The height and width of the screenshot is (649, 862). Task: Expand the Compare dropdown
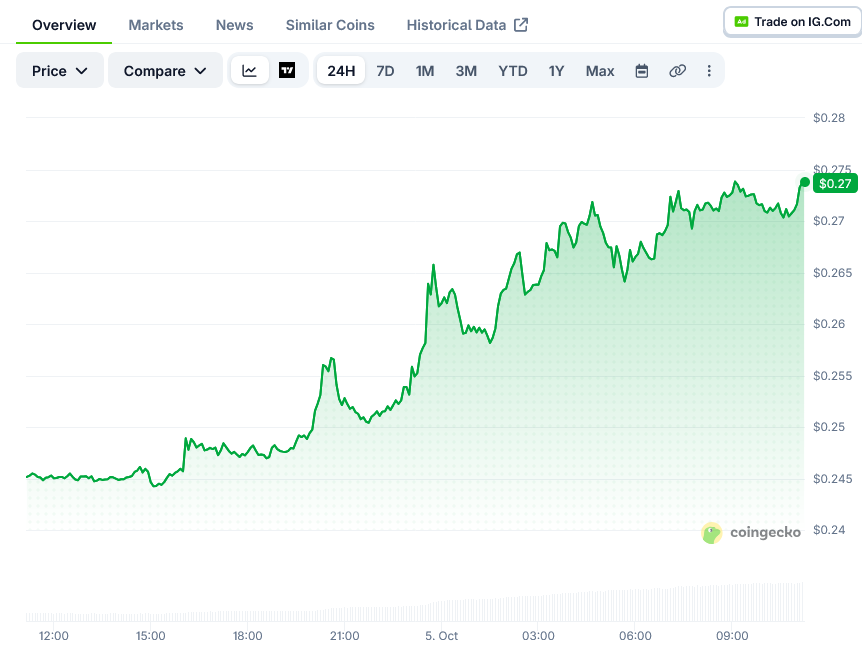(x=165, y=70)
